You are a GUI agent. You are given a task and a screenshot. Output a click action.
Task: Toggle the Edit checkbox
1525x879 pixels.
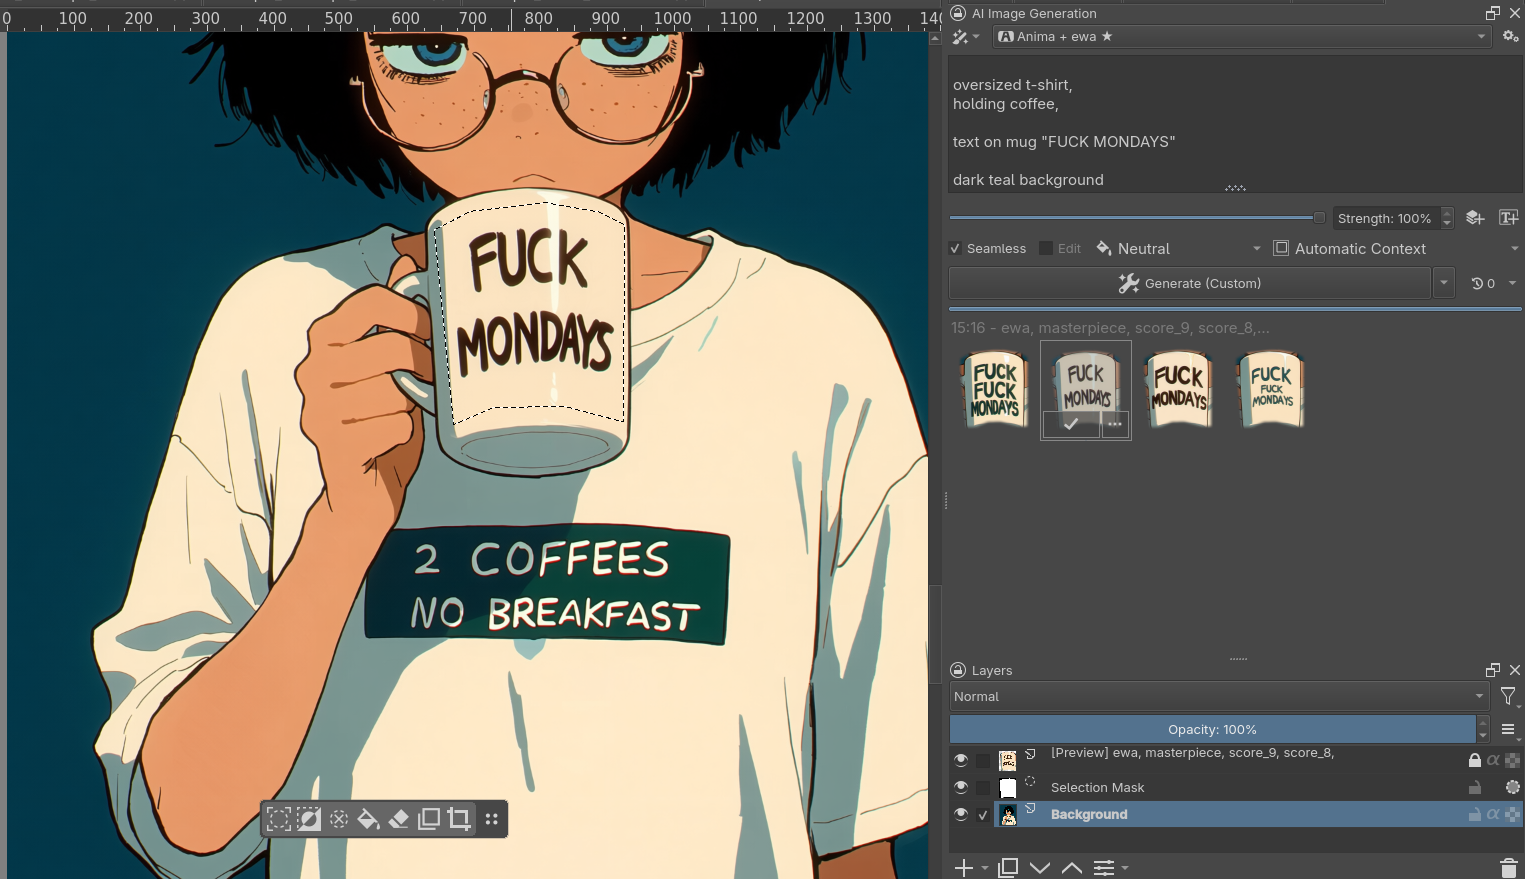(x=1046, y=249)
